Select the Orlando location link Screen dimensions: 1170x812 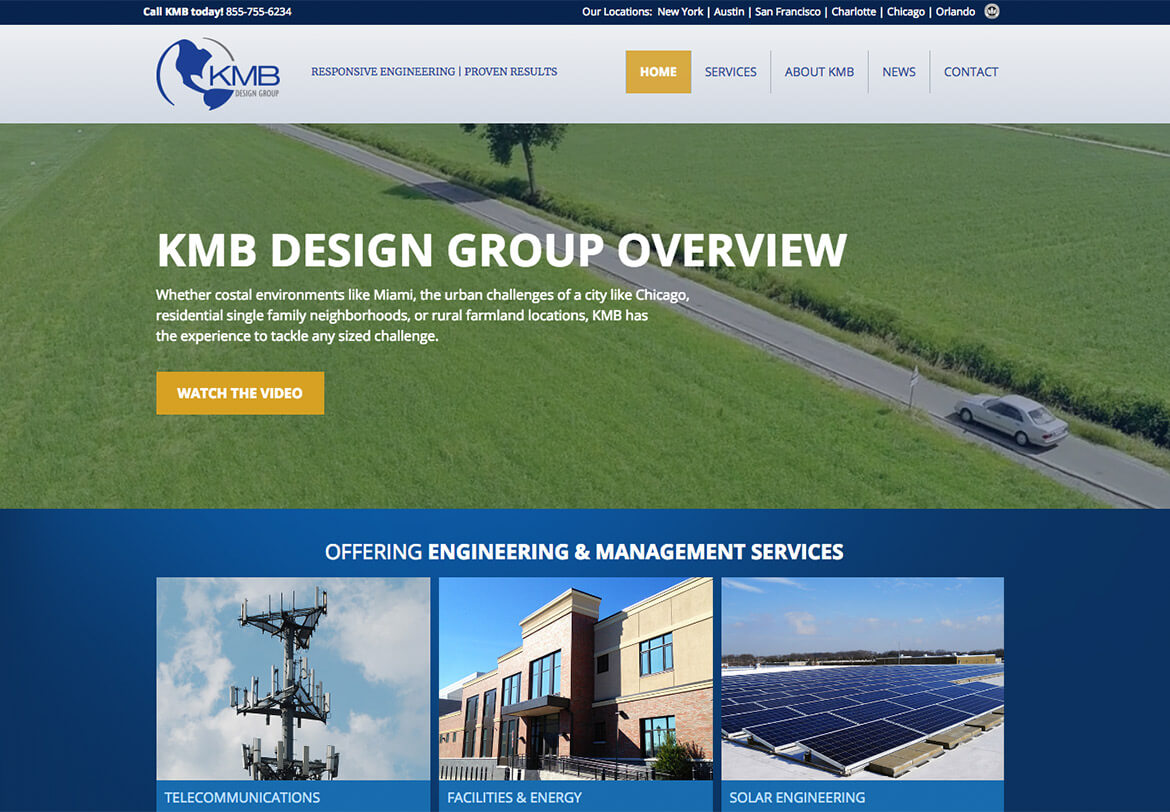coord(955,12)
